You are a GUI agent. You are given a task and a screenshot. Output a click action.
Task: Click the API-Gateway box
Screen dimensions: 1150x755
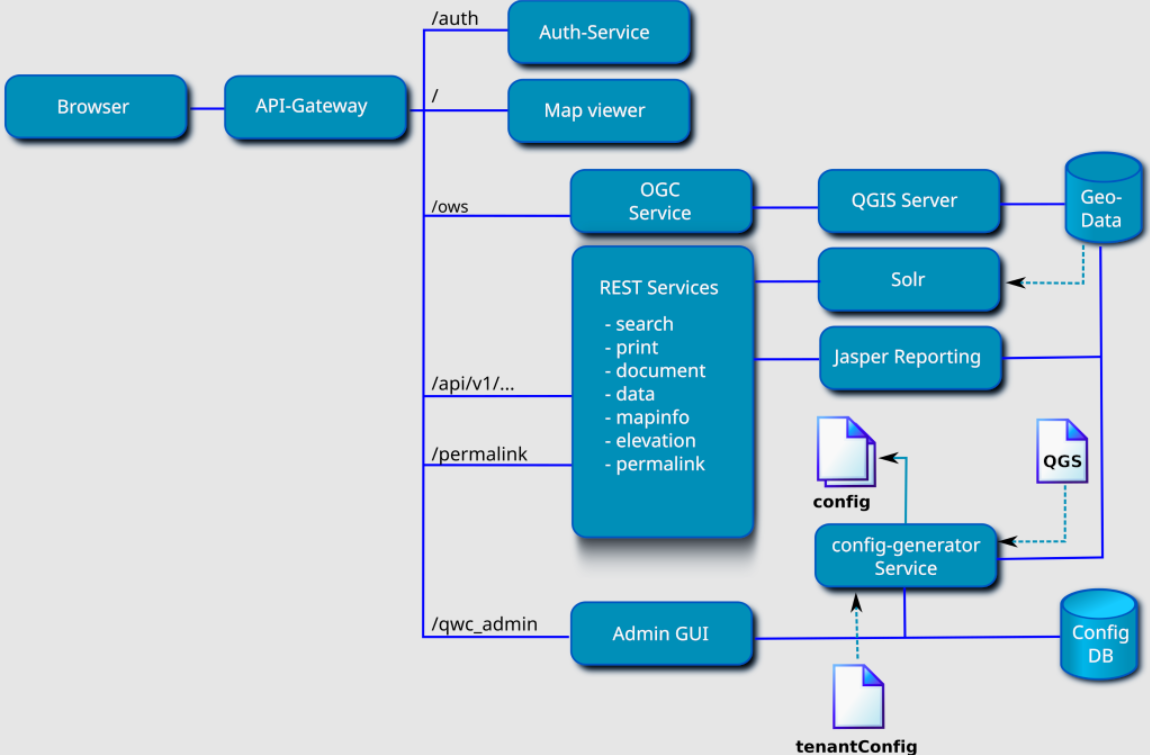(x=313, y=106)
